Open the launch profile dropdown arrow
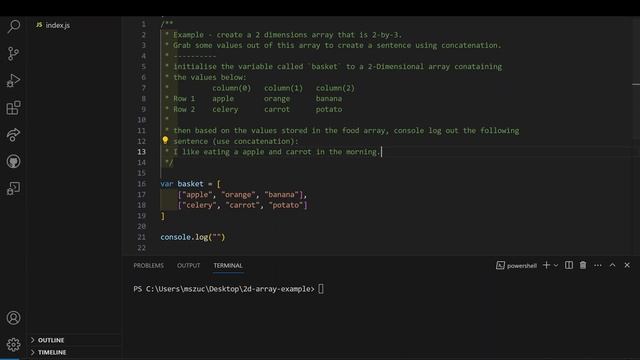640x360 pixels. click(x=556, y=265)
